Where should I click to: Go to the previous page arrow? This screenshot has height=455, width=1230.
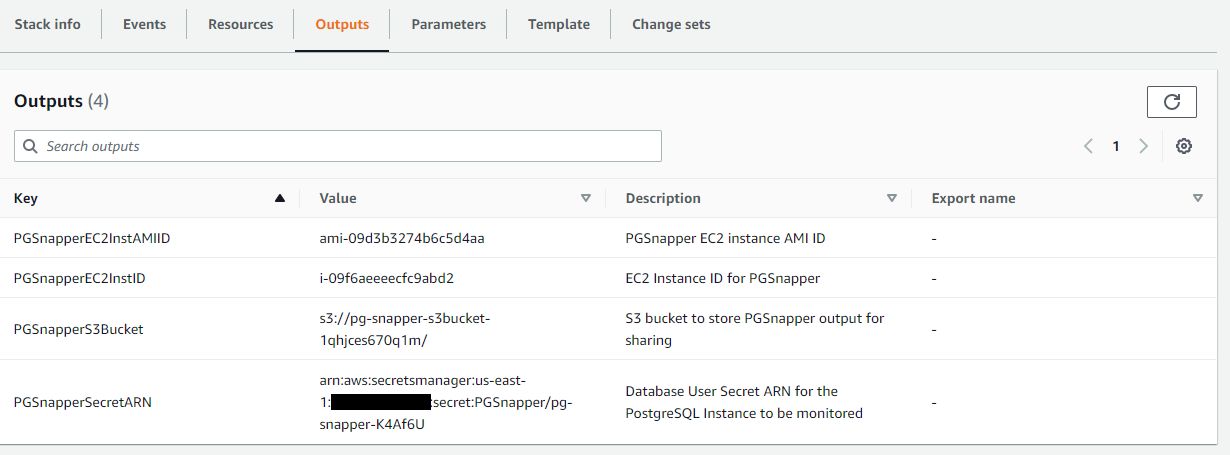click(1088, 146)
